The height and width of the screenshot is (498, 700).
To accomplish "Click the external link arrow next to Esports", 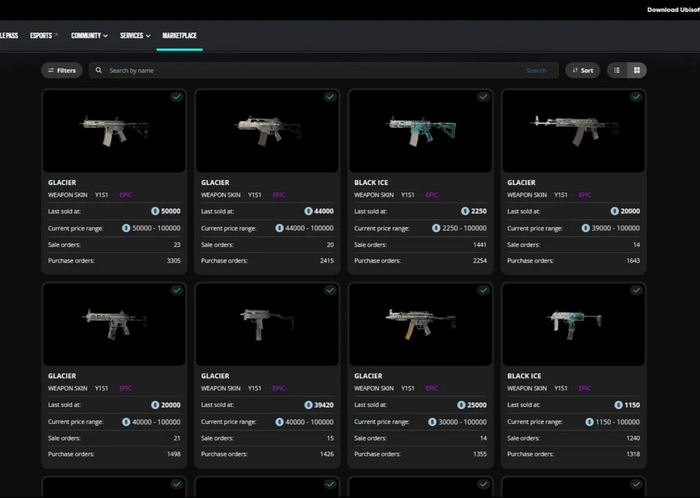I will pyautogui.click(x=56, y=35).
